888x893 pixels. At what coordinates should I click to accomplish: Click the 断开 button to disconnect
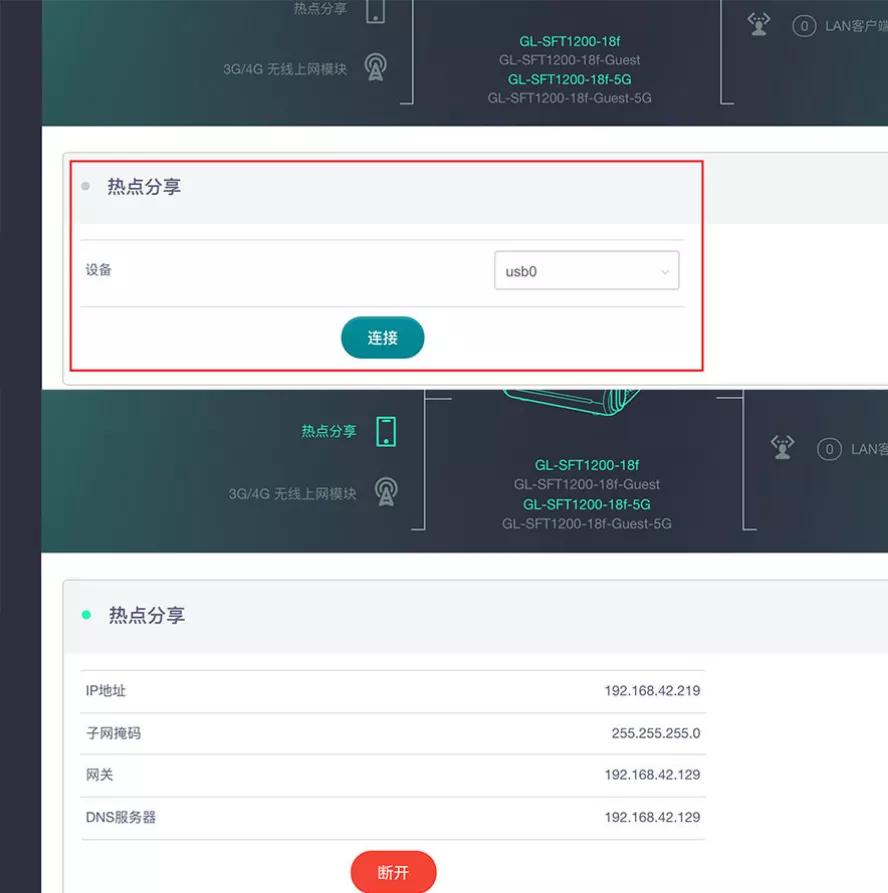[392, 872]
